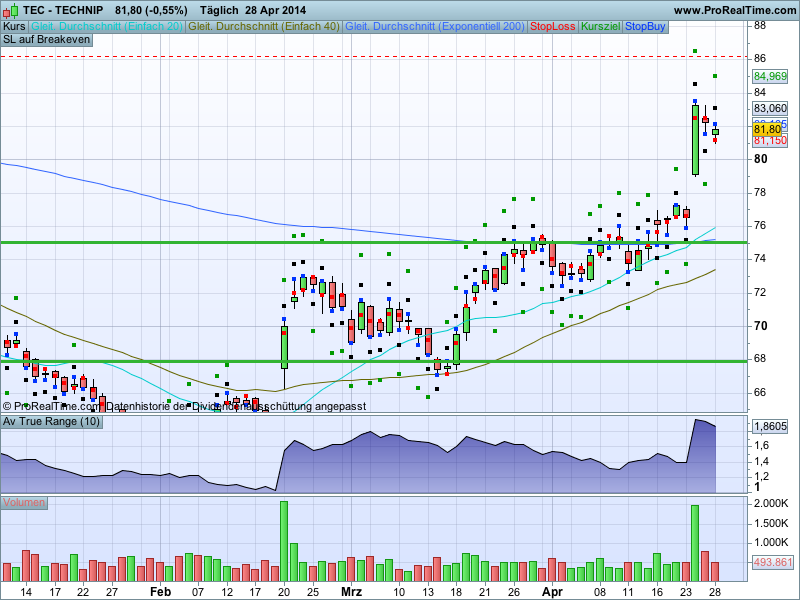
Task: Click the ATR value label 1,8605
Action: [770, 427]
